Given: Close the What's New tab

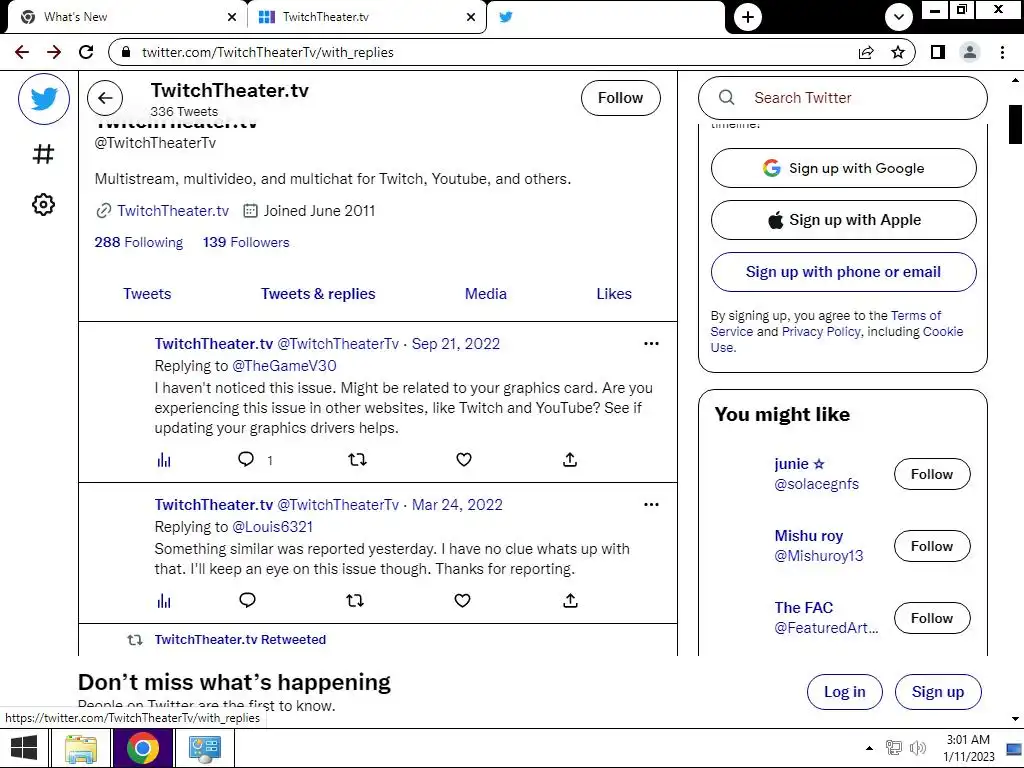Looking at the screenshot, I should (232, 17).
